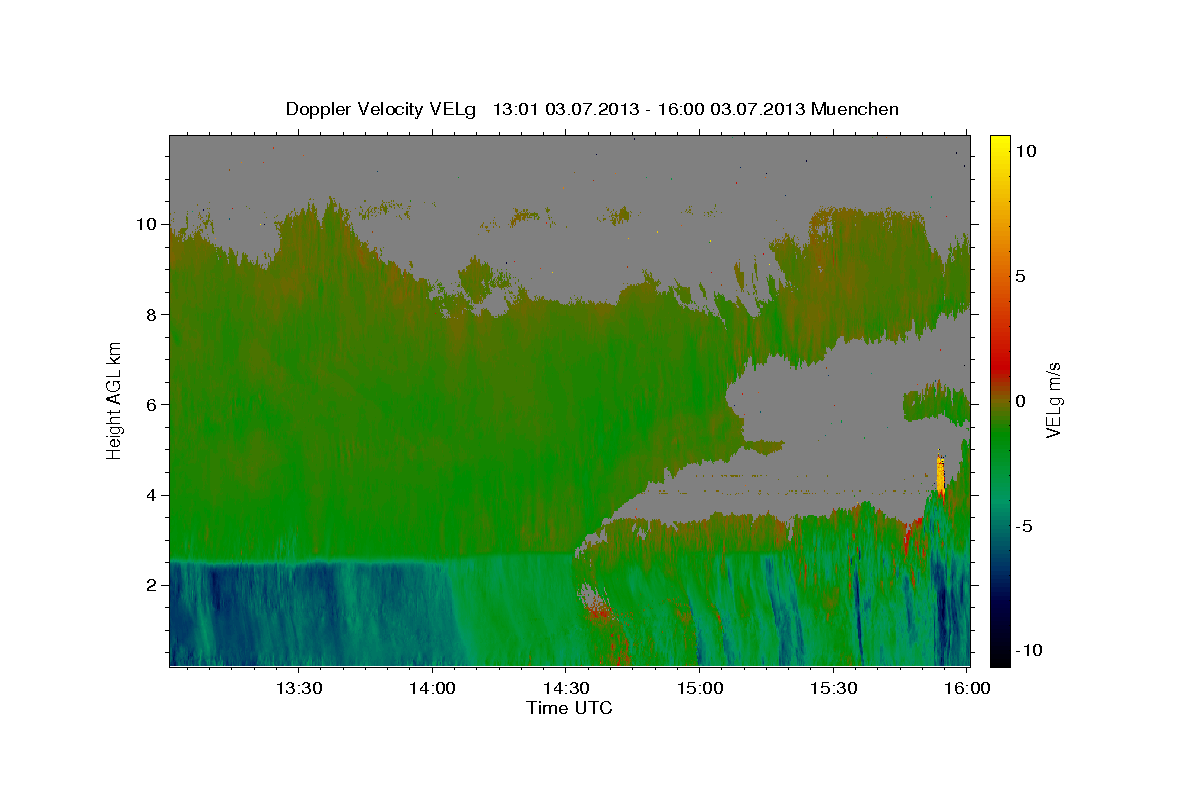Screen dimensions: 1200x800
Task: Click the colorbar value -5 label
Action: pos(1024,525)
